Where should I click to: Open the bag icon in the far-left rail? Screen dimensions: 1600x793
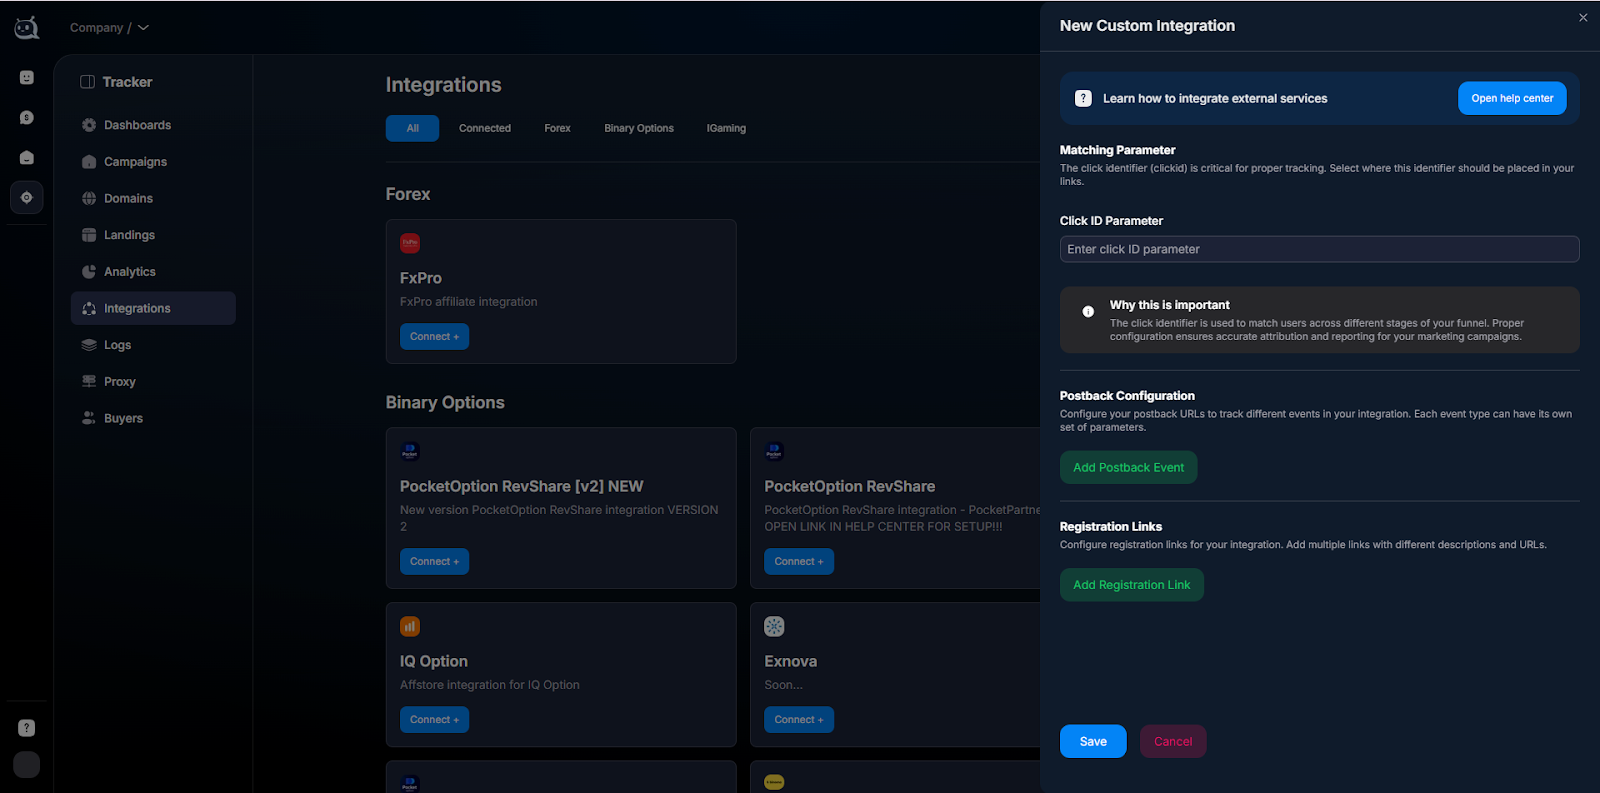(27, 158)
